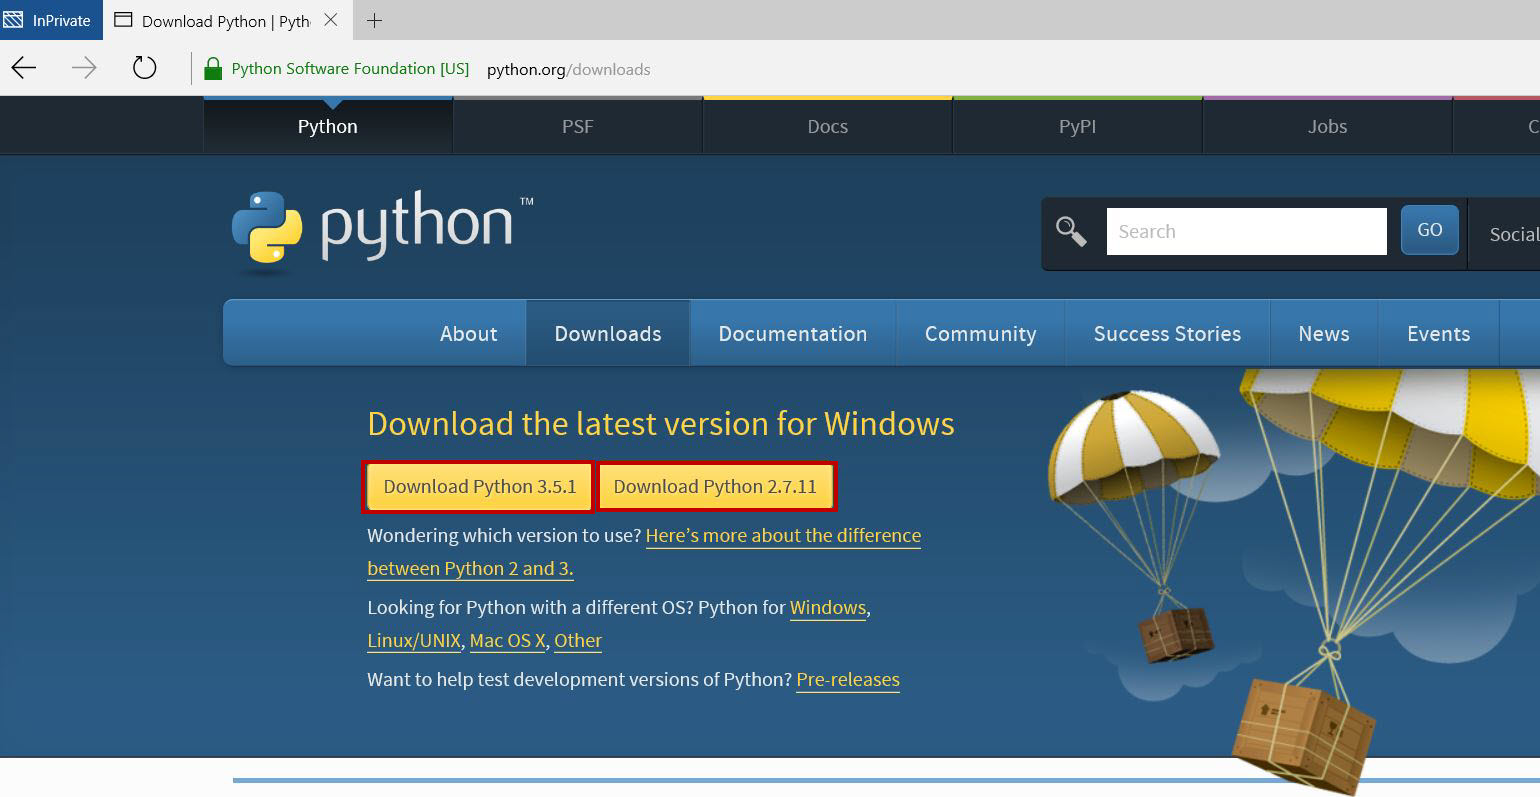Open the Community menu item

coord(981,333)
